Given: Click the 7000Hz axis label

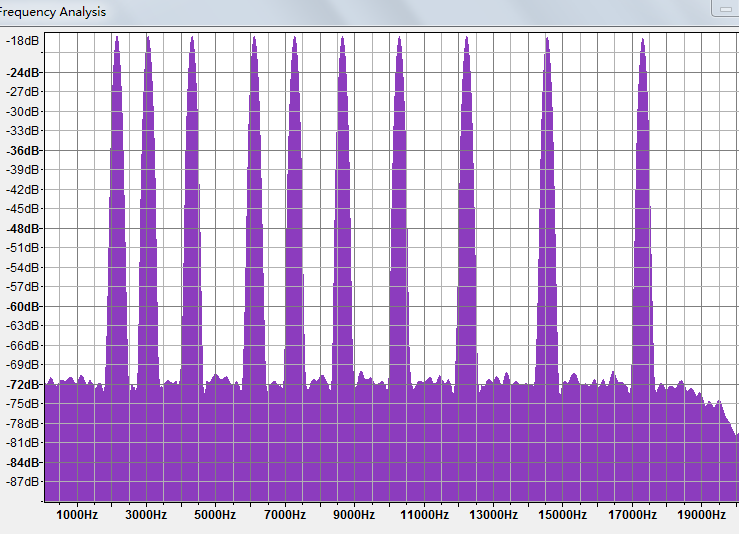Looking at the screenshot, I should pos(285,515).
